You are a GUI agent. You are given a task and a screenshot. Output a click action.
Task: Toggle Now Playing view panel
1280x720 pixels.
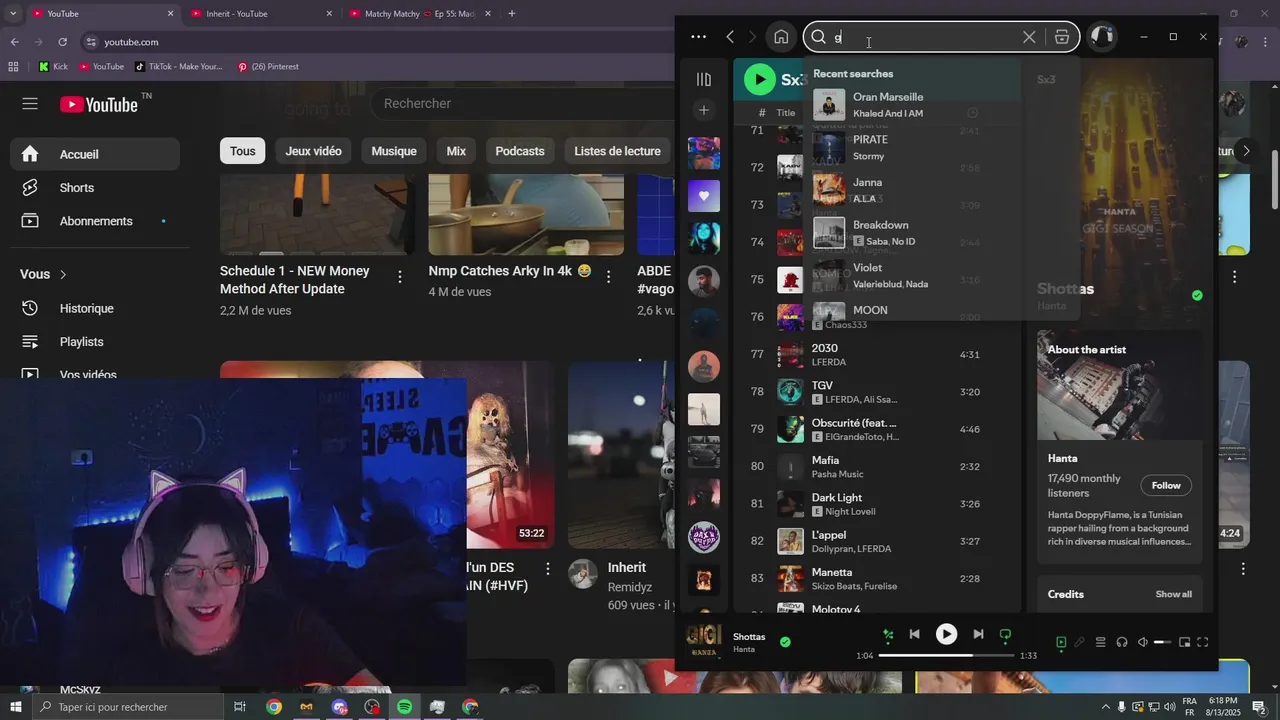click(x=1061, y=642)
